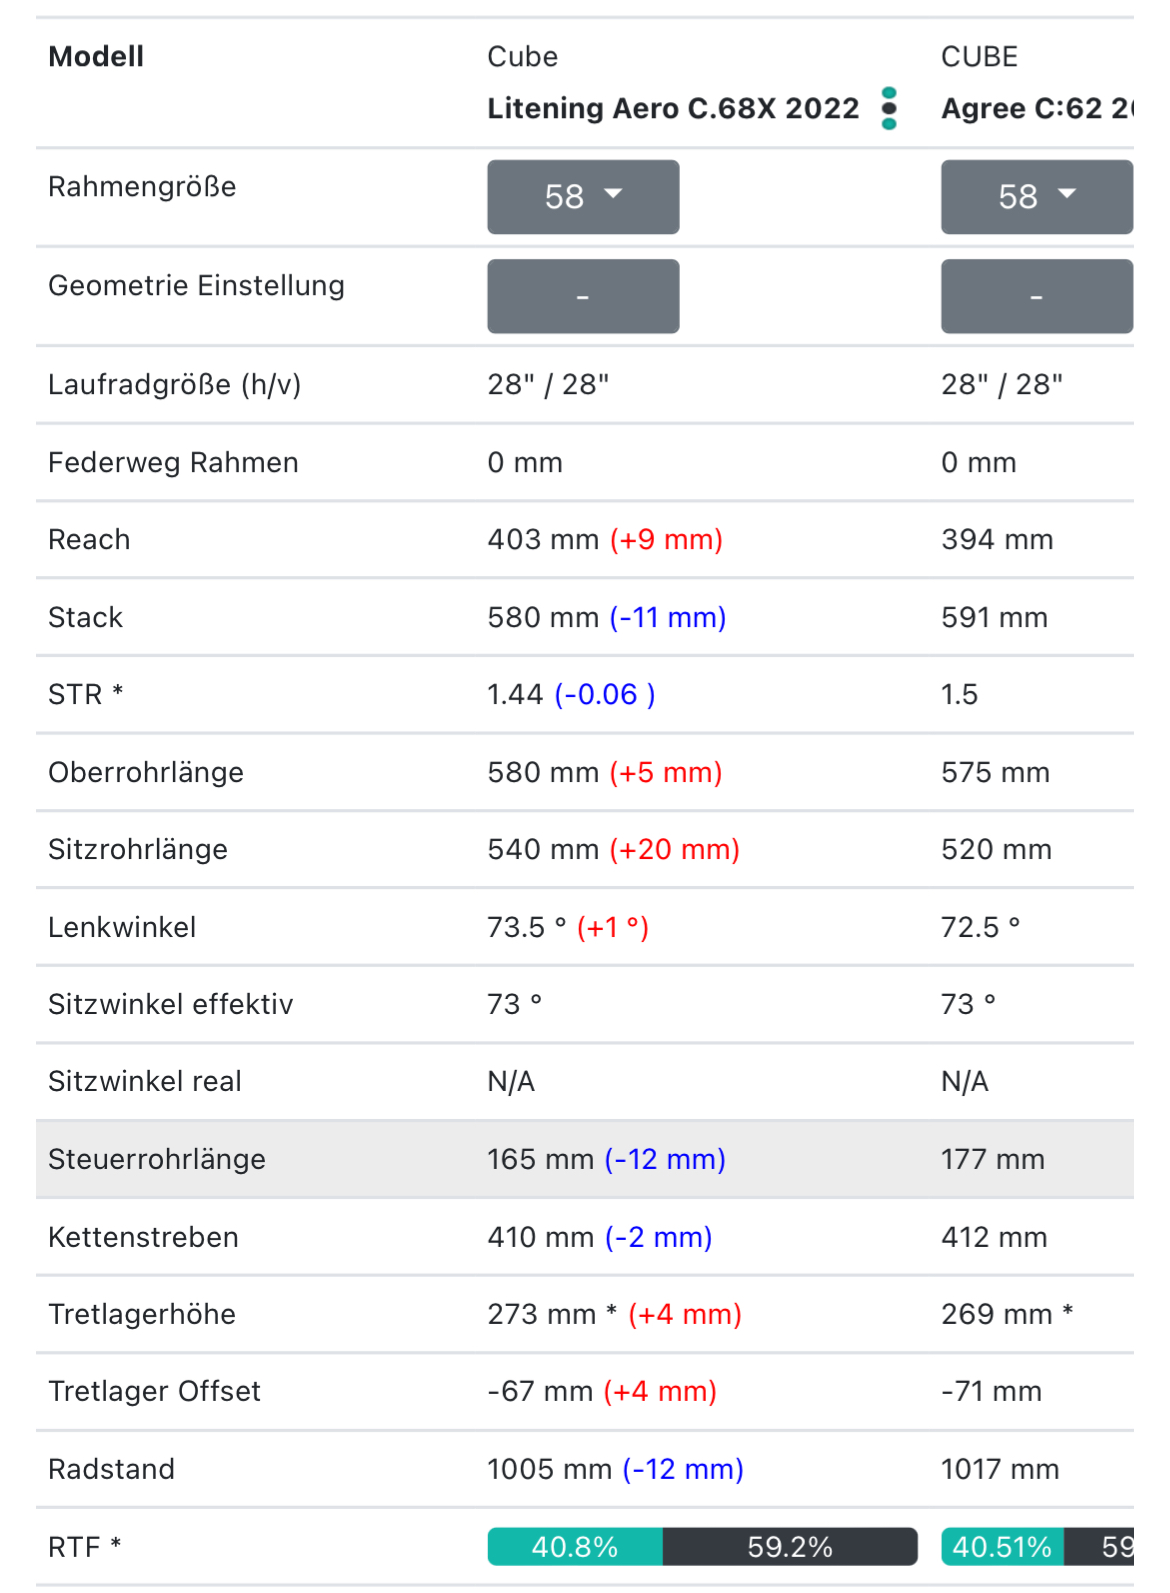Expand frame size dropdown for Litening Aero
The width and height of the screenshot is (1170, 1593).
click(x=583, y=197)
